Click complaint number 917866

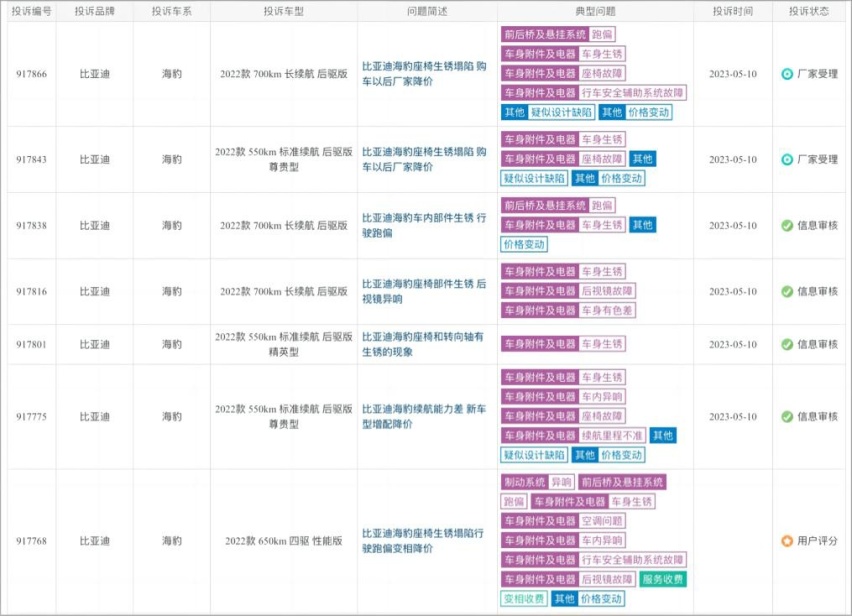tap(31, 74)
